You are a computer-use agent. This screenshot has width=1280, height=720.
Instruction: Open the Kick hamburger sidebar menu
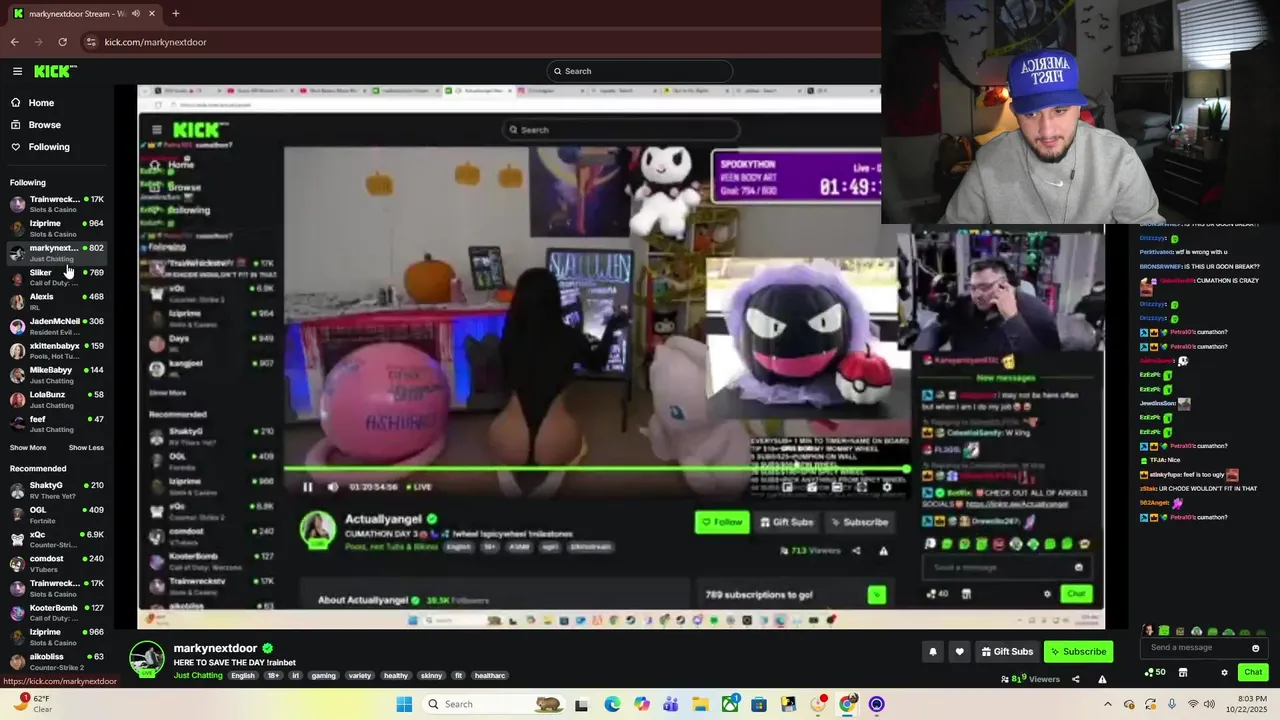17,71
